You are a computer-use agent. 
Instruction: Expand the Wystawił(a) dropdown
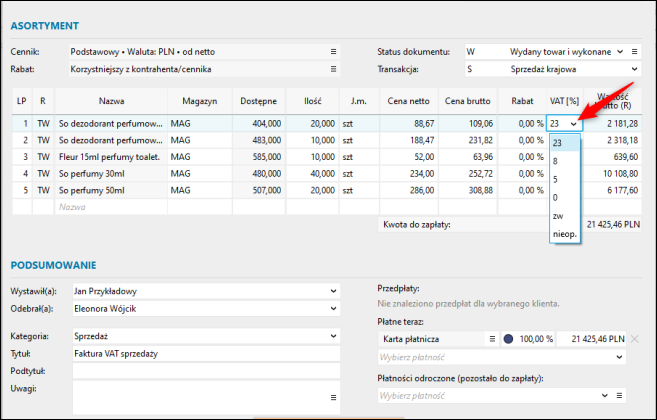333,291
